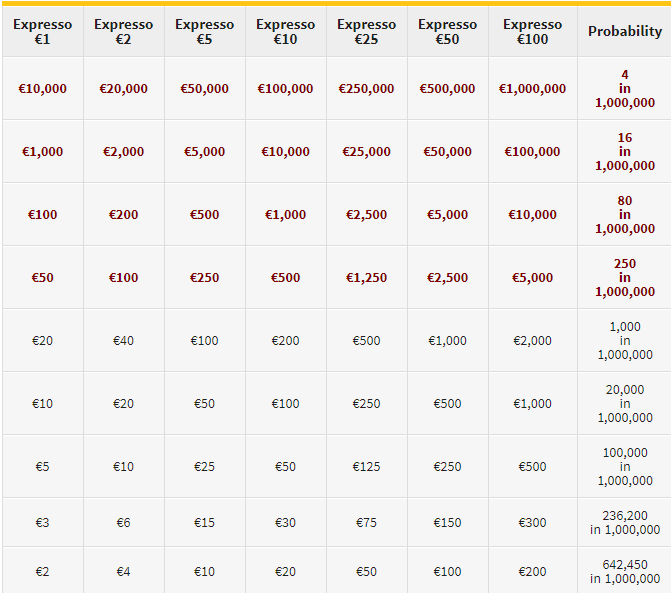Click the 80 in 1,000,000 probability cell
Image resolution: width=671 pixels, height=593 pixels.
(624, 215)
